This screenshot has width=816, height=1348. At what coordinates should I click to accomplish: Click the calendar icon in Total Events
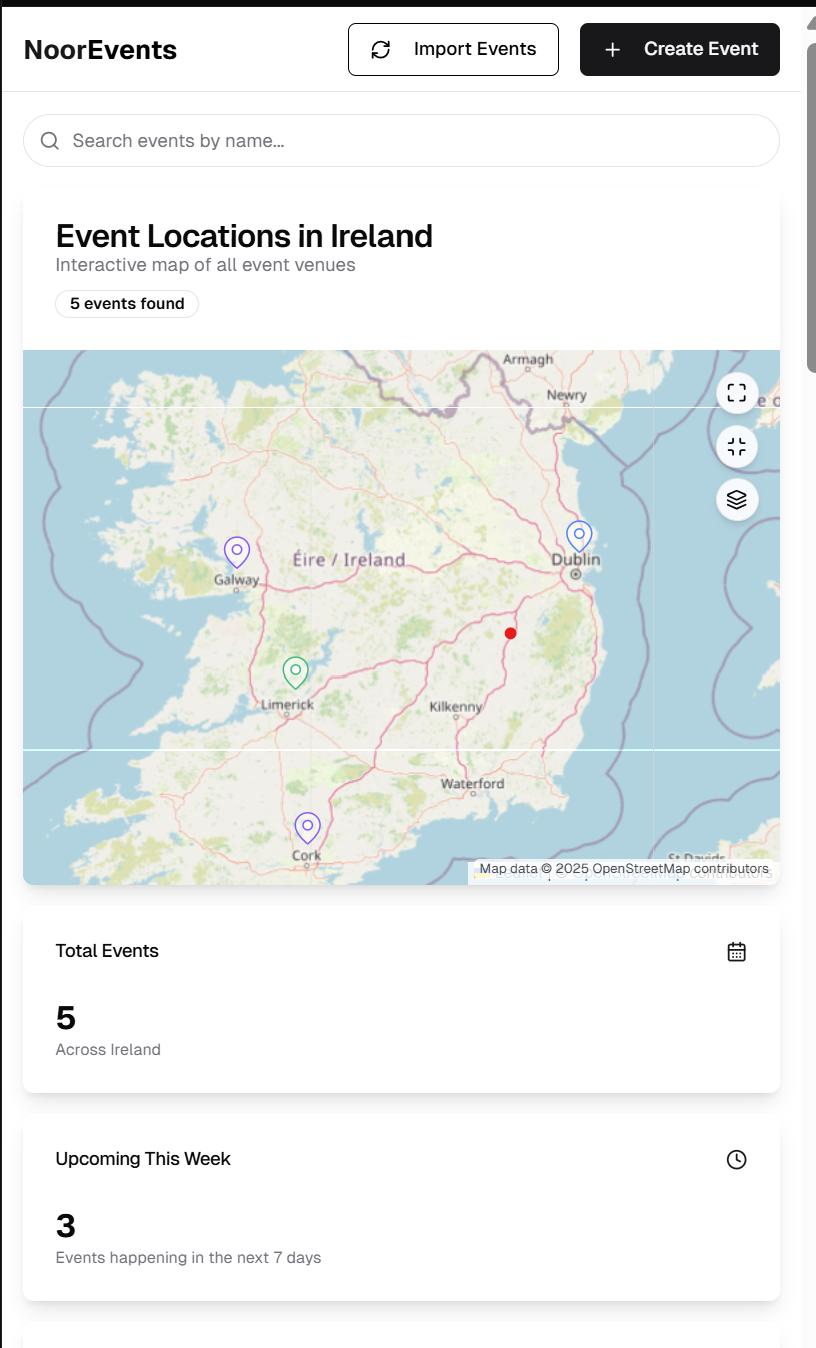click(x=737, y=952)
